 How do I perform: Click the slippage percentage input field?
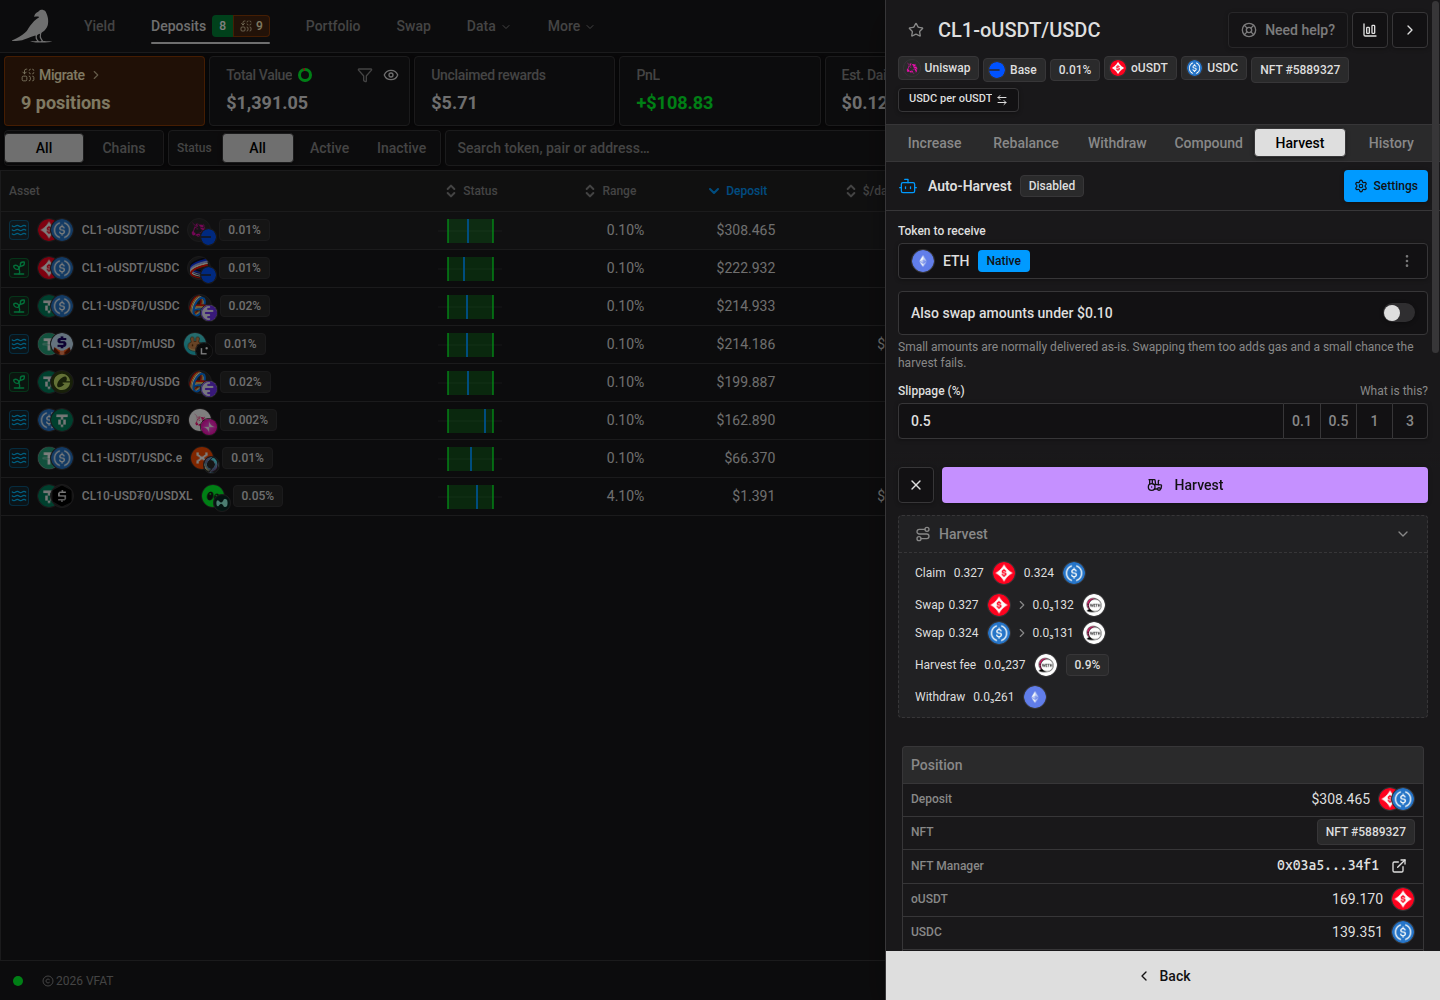point(1090,421)
